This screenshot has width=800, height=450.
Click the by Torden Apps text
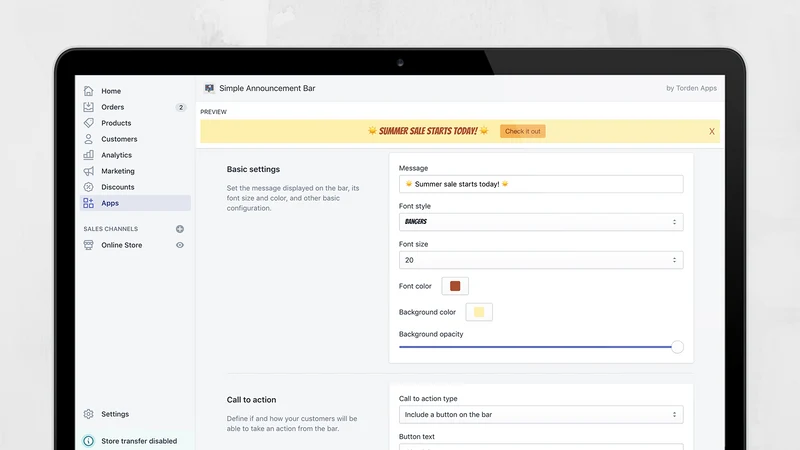point(691,88)
